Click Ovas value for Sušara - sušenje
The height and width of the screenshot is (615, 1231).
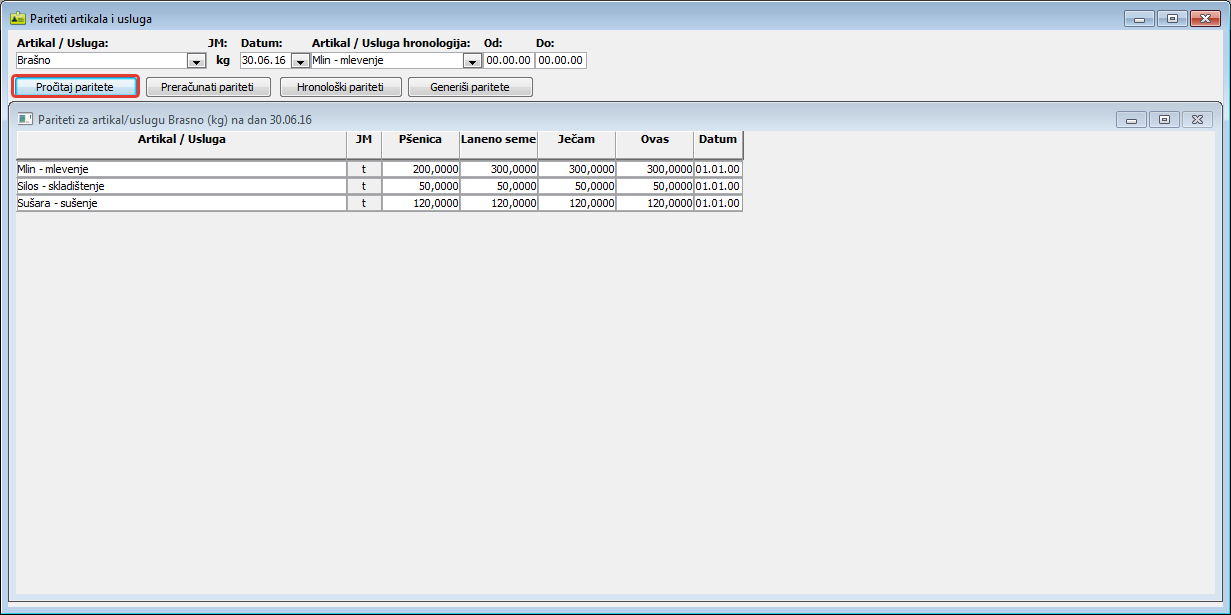pyautogui.click(x=655, y=203)
